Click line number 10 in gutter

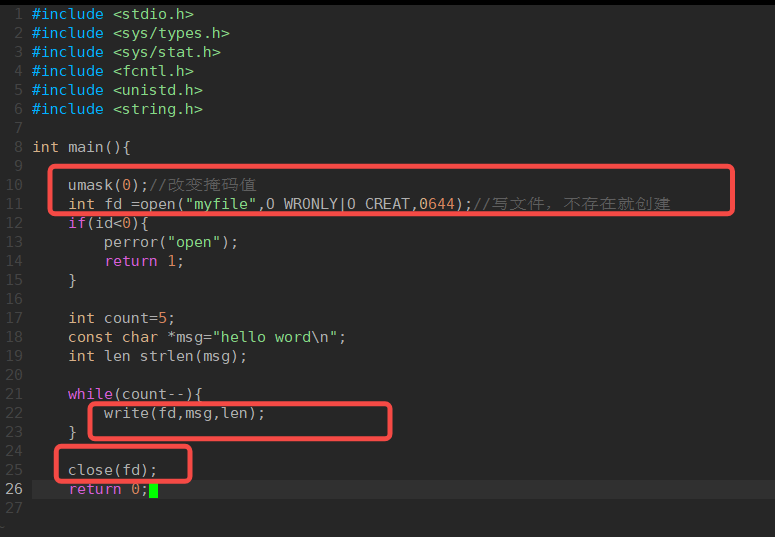tap(14, 185)
